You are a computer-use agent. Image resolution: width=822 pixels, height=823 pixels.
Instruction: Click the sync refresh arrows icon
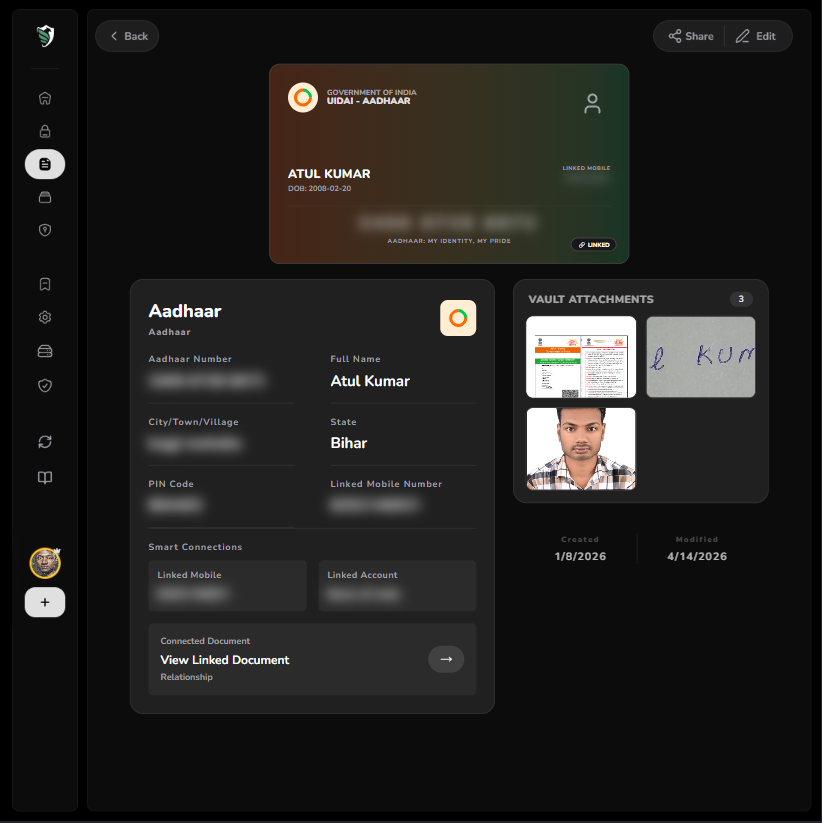click(45, 442)
